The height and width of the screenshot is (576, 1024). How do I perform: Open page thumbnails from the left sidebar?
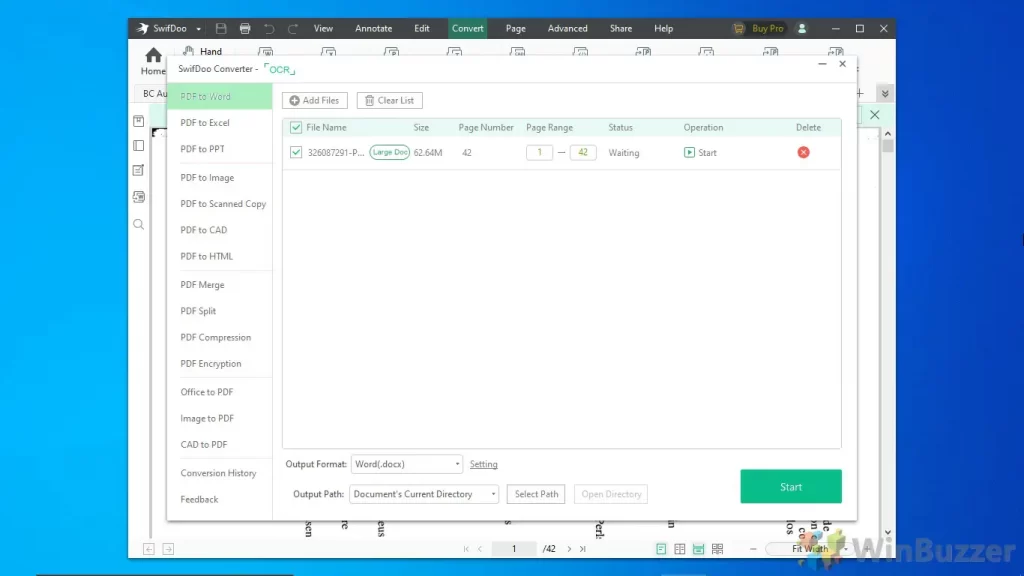pos(138,145)
